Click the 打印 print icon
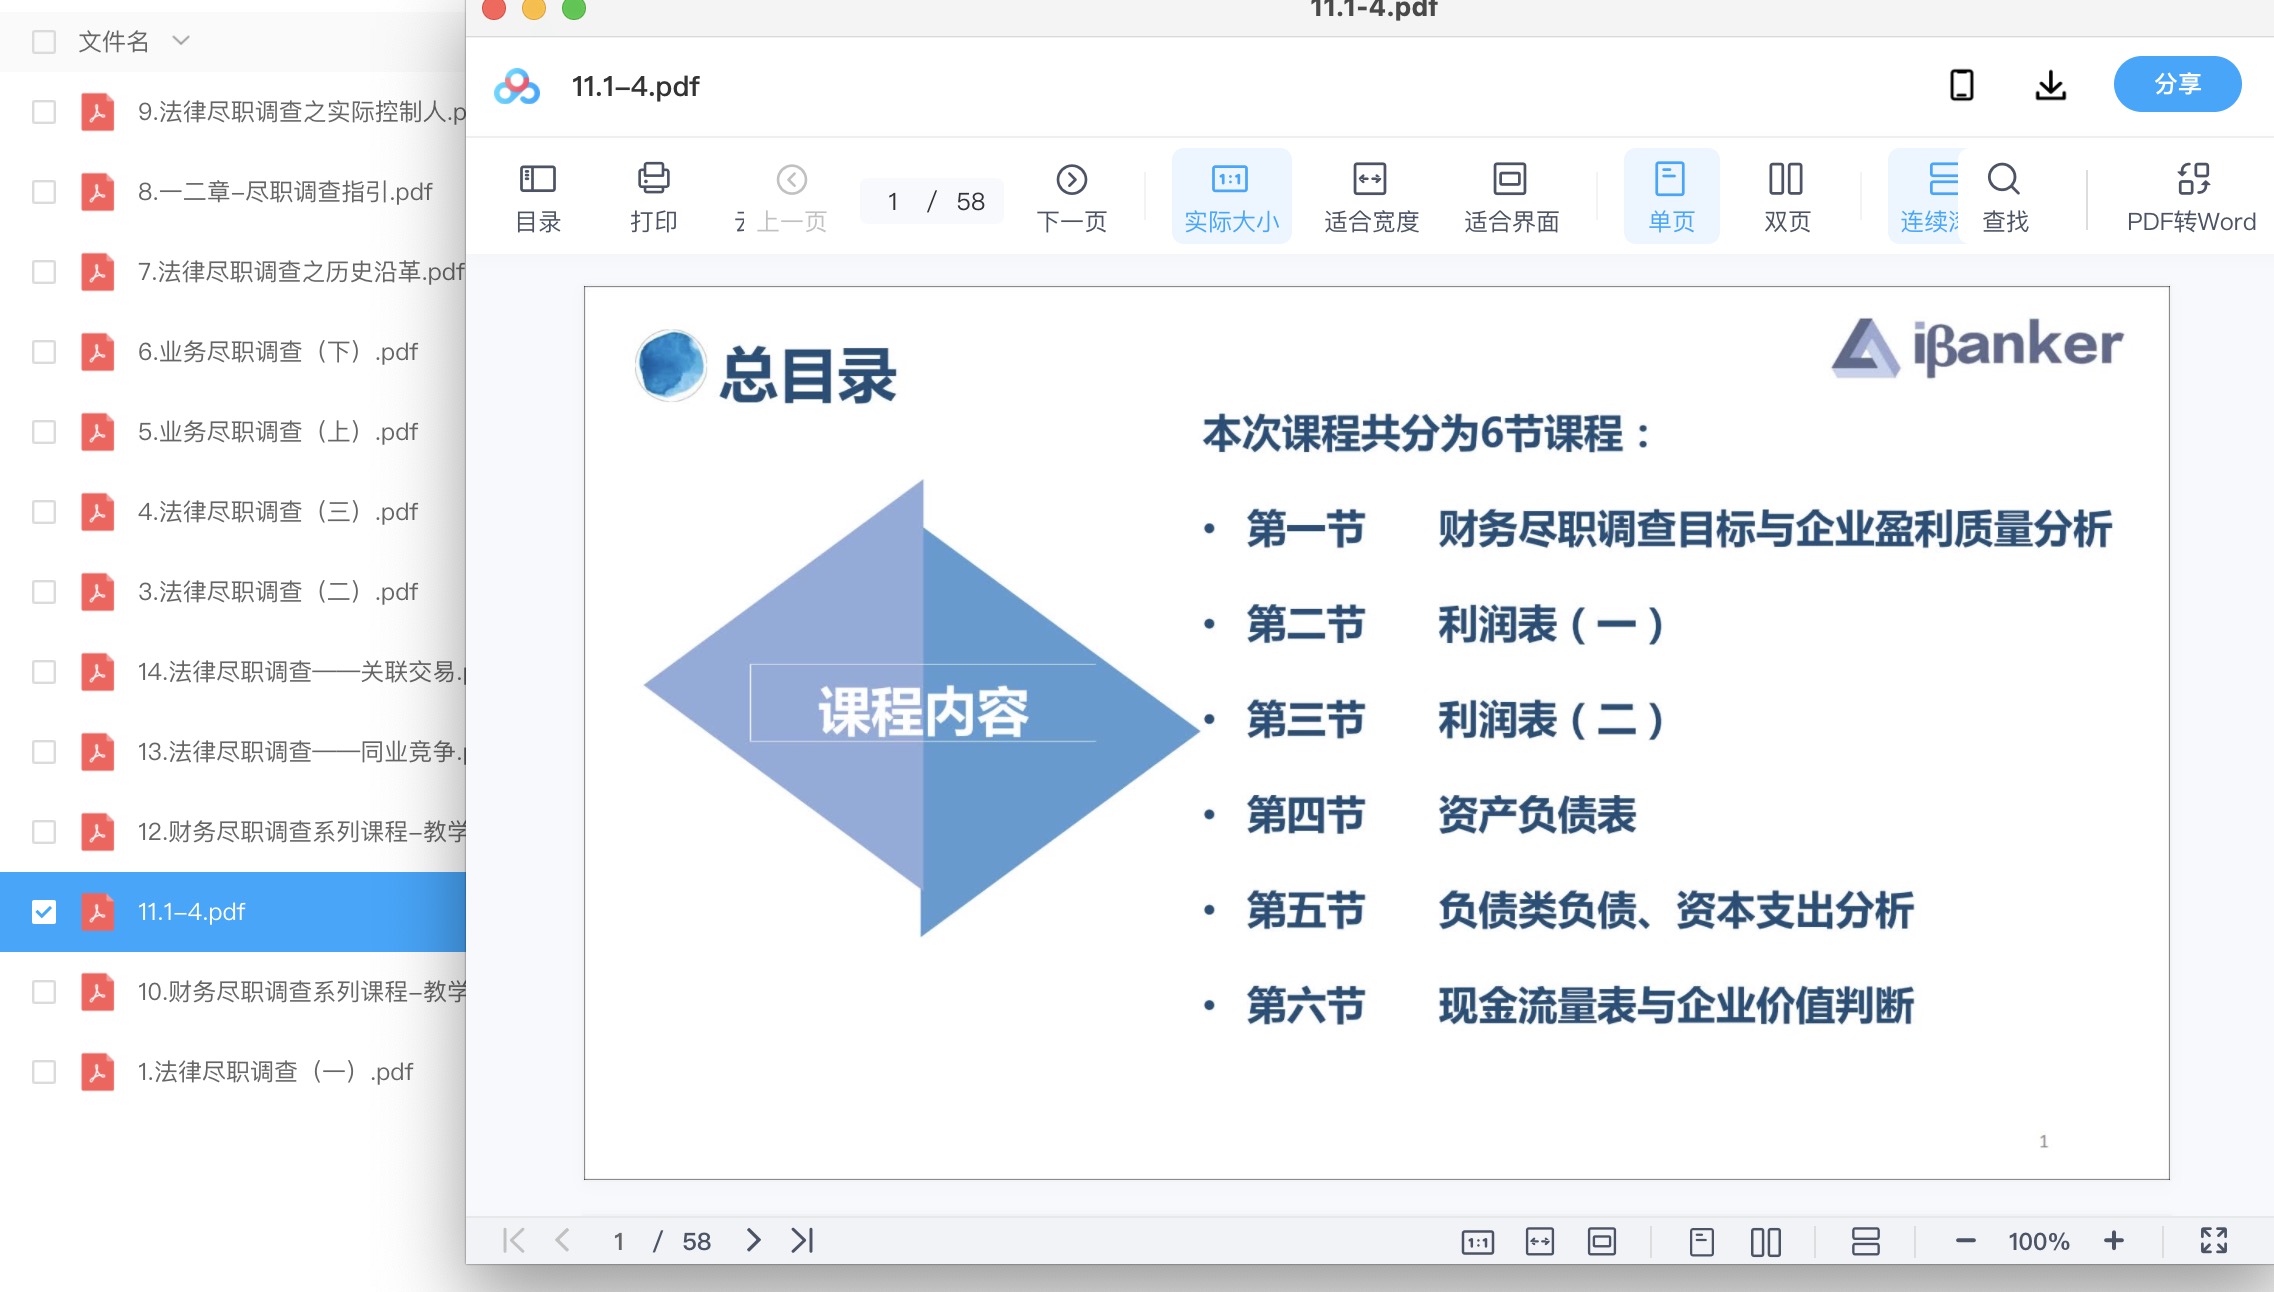Screen dimensions: 2274x1292 click(x=653, y=197)
